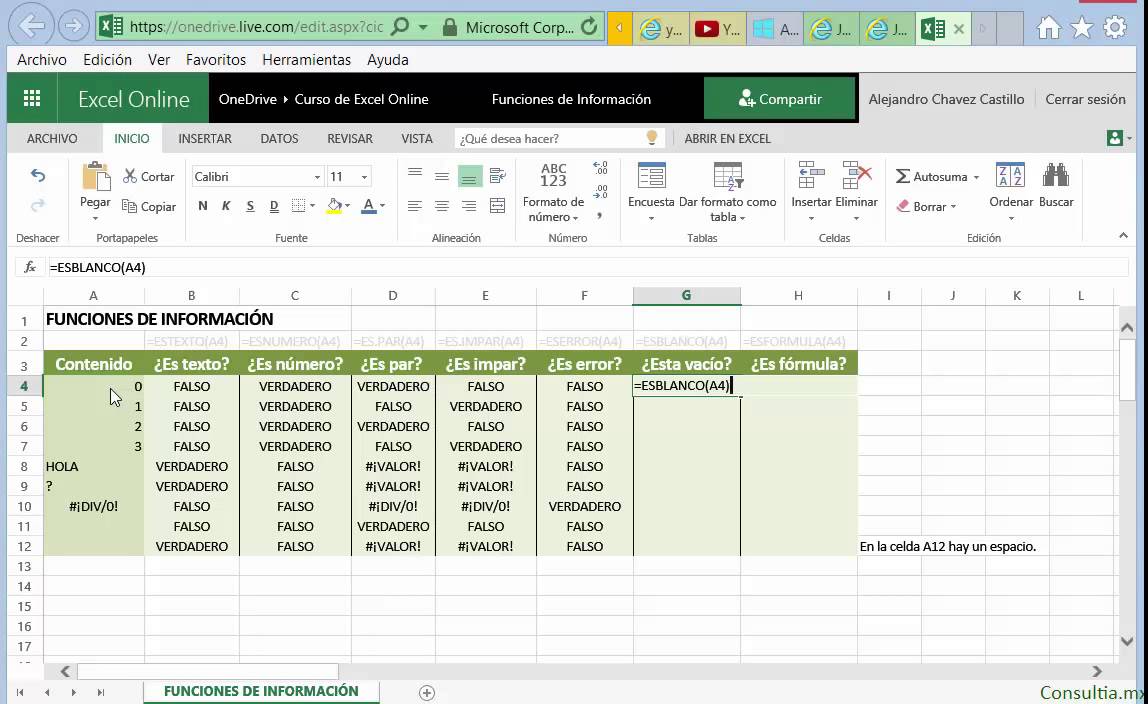1148x704 pixels.
Task: Click the merge cells icon
Action: (x=497, y=206)
